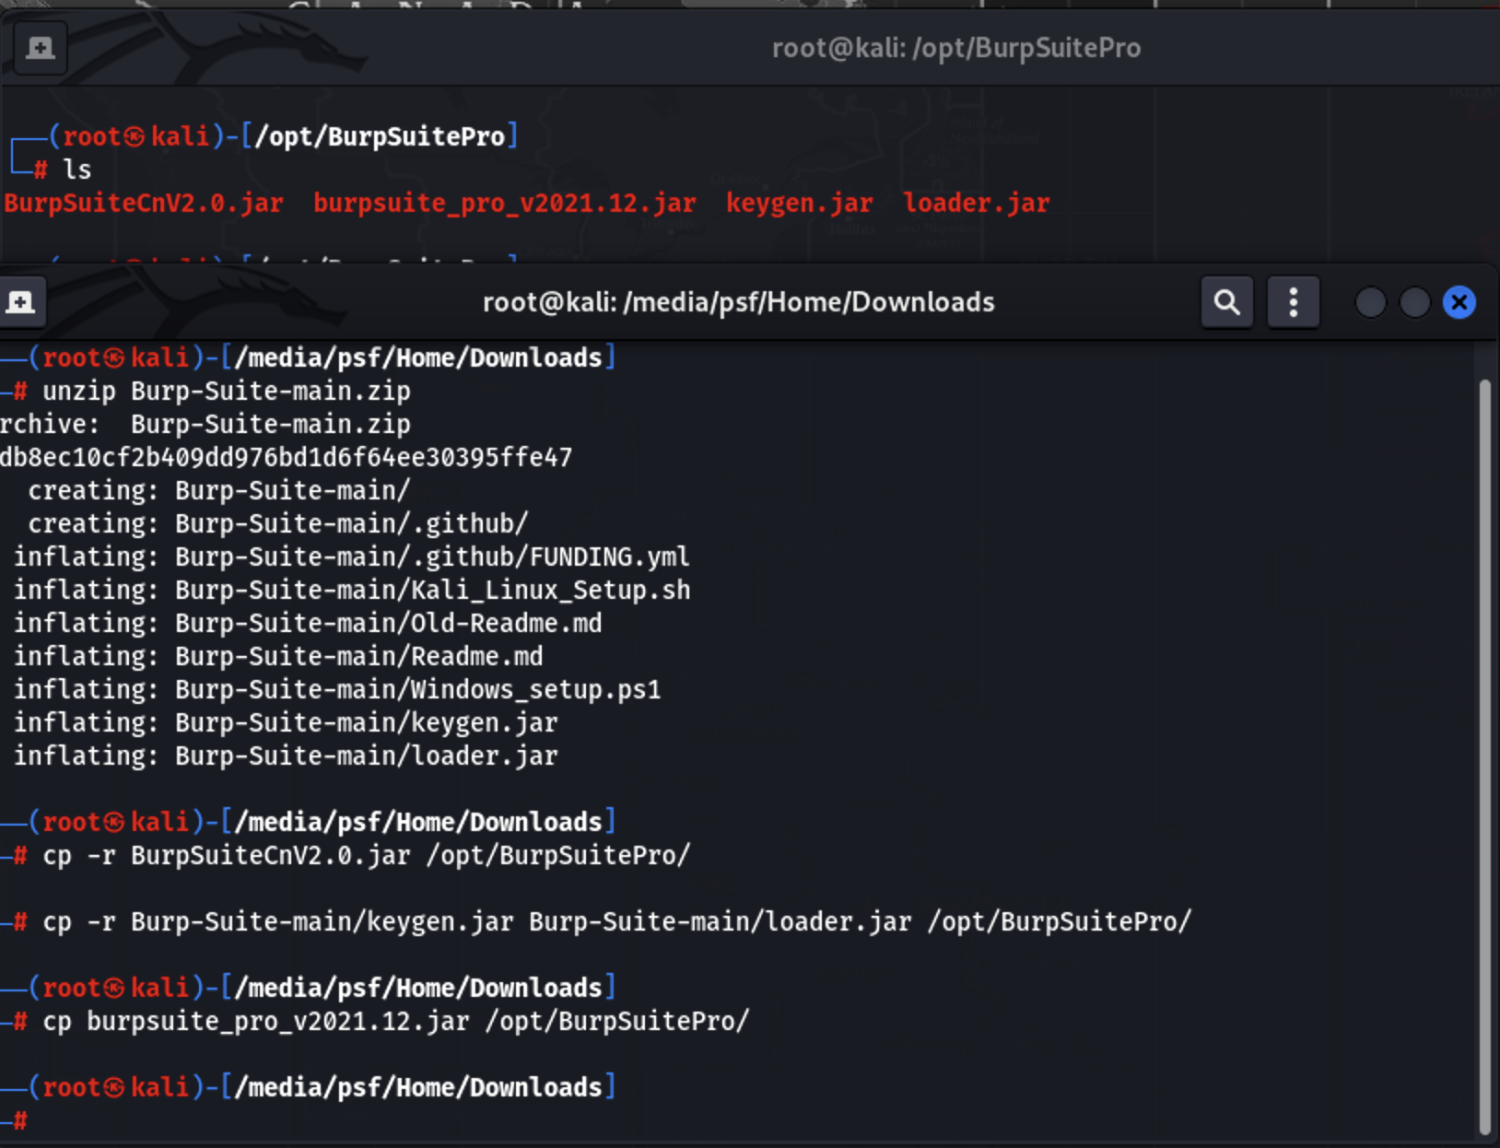
Task: Click the Downloads terminal vertical scrollbar
Action: pos(1484,750)
